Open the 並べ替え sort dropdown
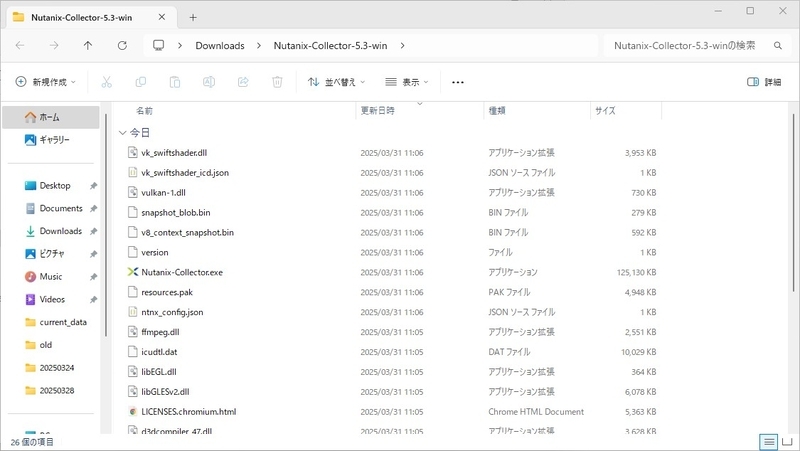Viewport: 800px width, 451px height. coord(337,82)
